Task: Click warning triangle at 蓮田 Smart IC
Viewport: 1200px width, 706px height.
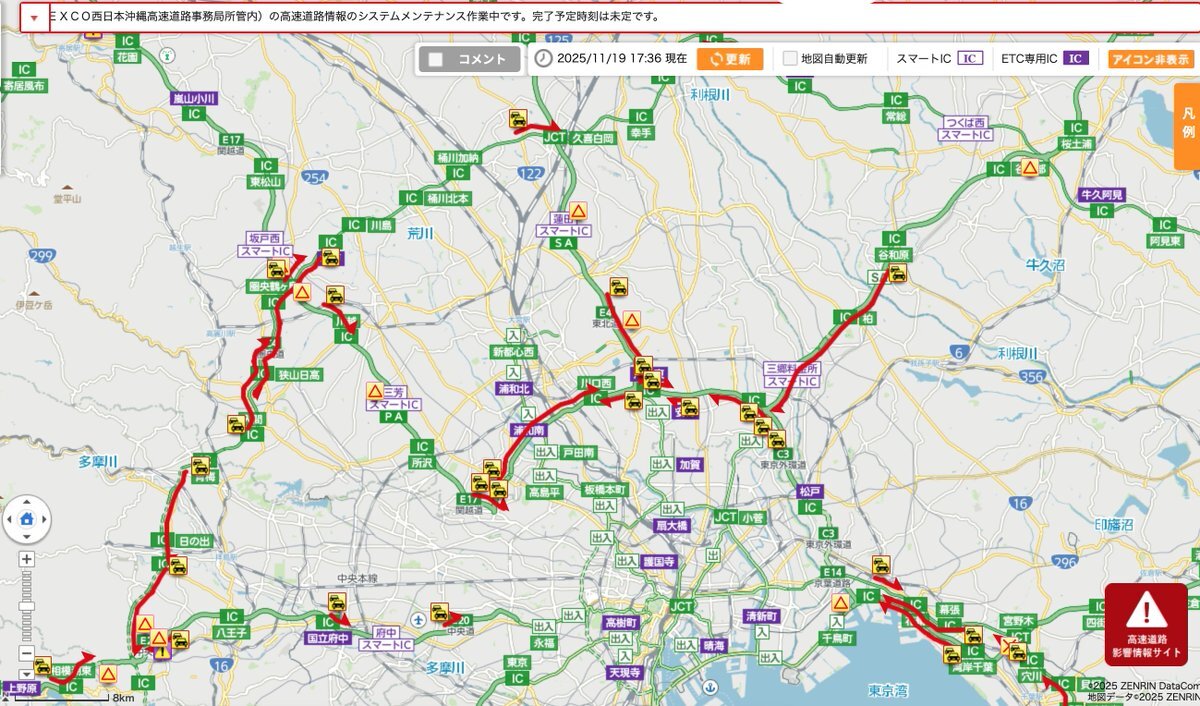Action: [x=578, y=212]
